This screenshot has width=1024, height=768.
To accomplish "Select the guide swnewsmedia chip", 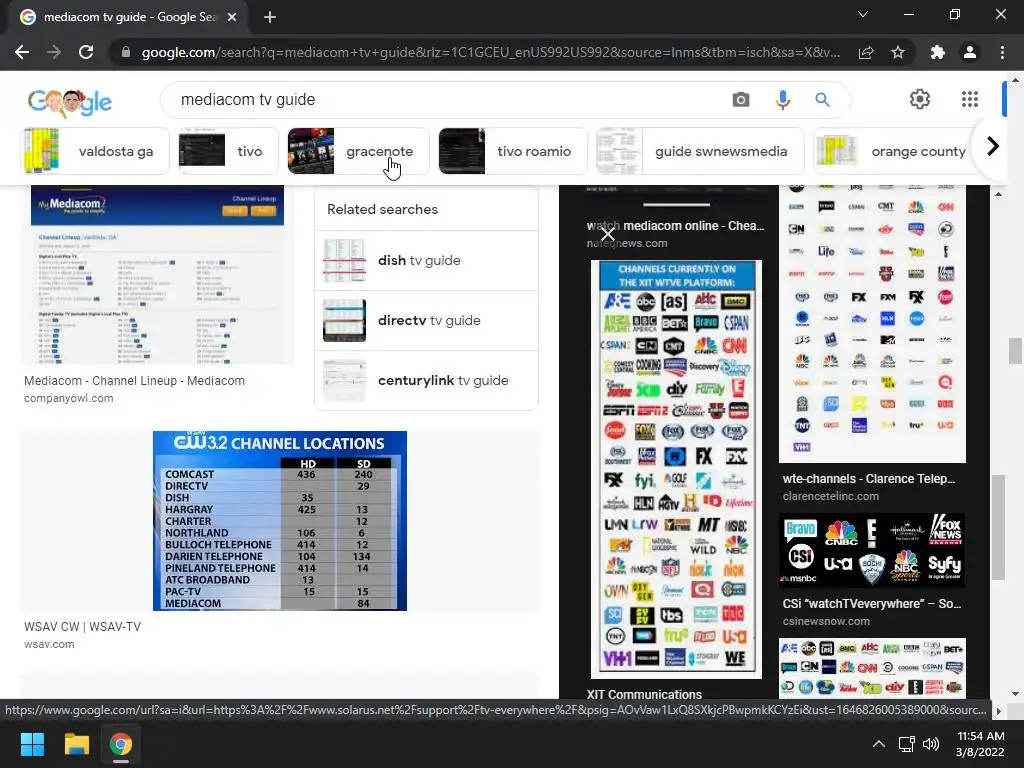I will pos(700,151).
